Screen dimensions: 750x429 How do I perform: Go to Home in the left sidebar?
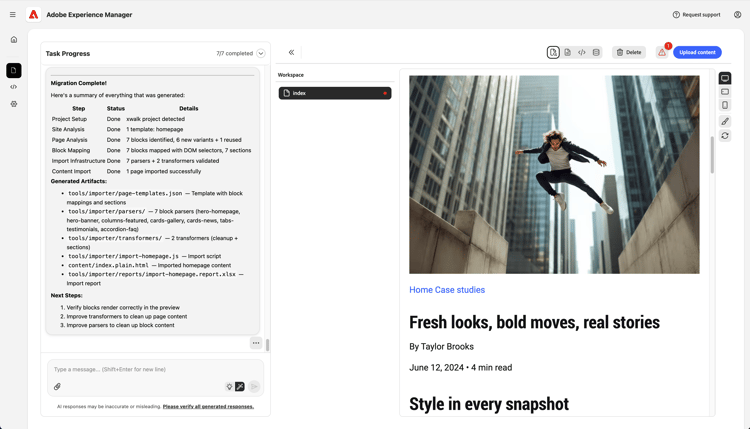[x=14, y=40]
